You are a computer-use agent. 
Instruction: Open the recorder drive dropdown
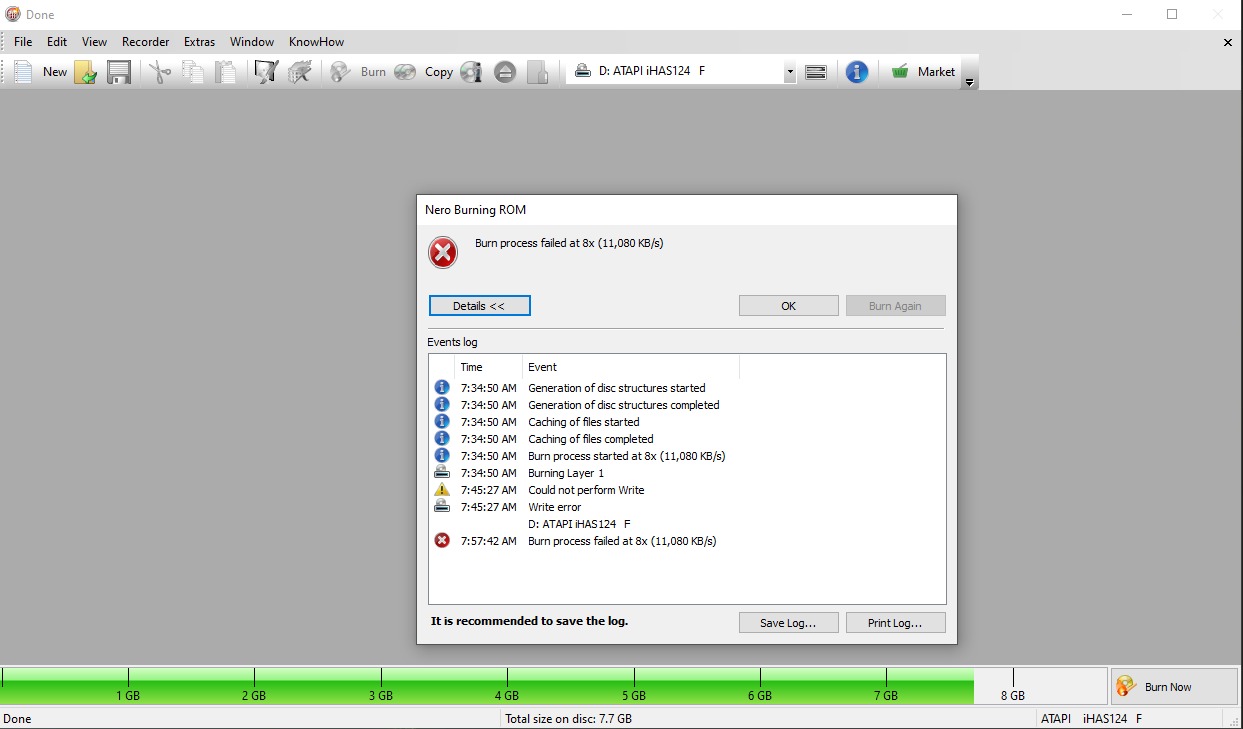pyautogui.click(x=789, y=72)
